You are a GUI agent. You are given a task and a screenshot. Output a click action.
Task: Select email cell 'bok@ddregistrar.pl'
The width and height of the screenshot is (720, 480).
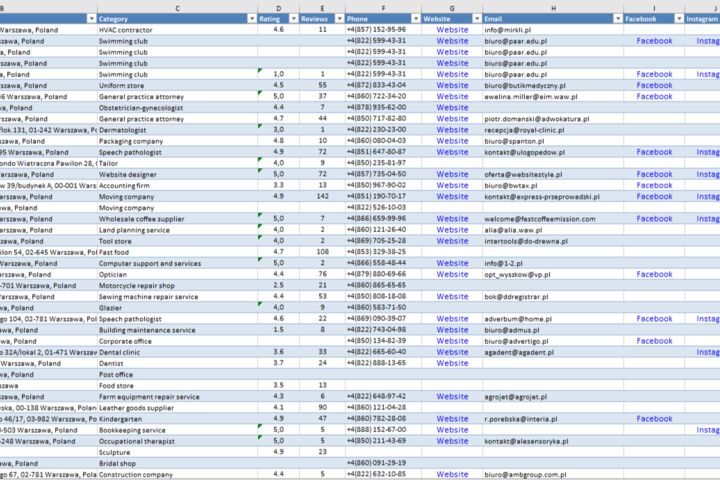(x=553, y=297)
